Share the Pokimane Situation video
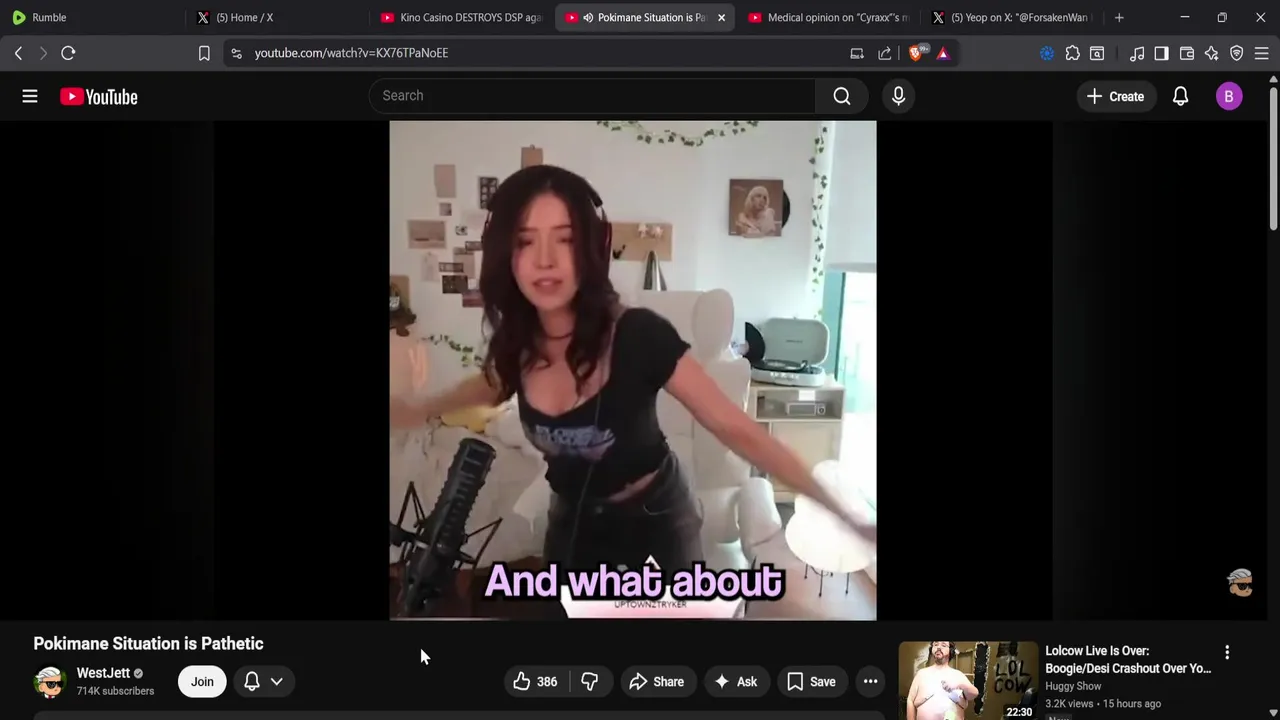Image resolution: width=1280 pixels, height=720 pixels. (657, 682)
